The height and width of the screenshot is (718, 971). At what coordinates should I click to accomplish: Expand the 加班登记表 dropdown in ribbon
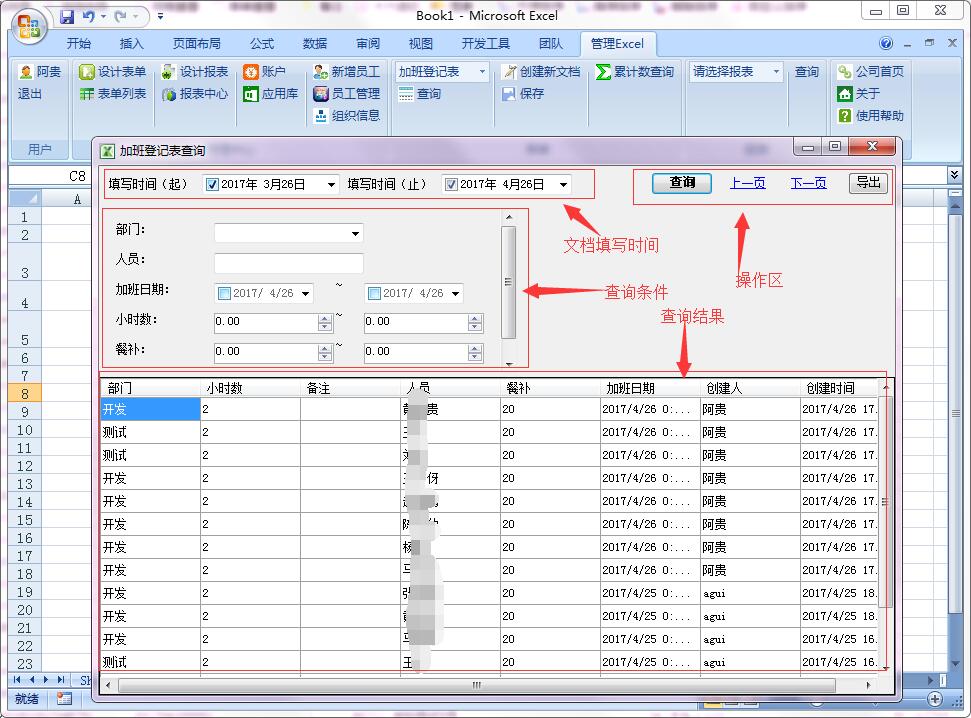482,72
